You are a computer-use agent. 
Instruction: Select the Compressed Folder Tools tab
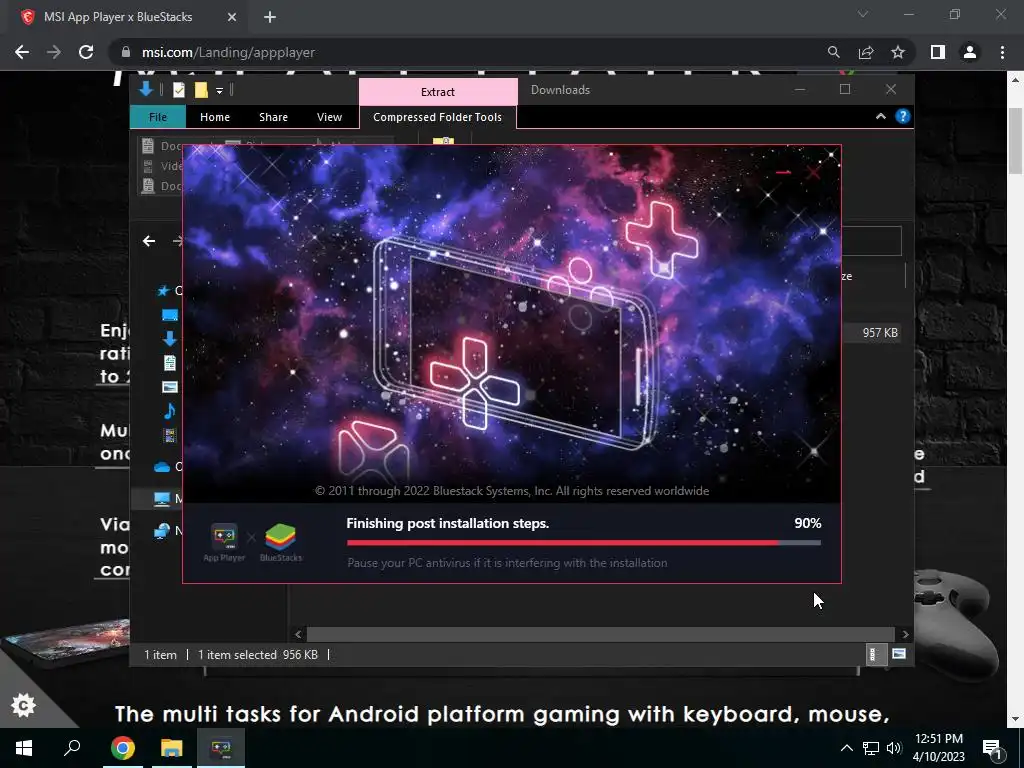(x=438, y=117)
